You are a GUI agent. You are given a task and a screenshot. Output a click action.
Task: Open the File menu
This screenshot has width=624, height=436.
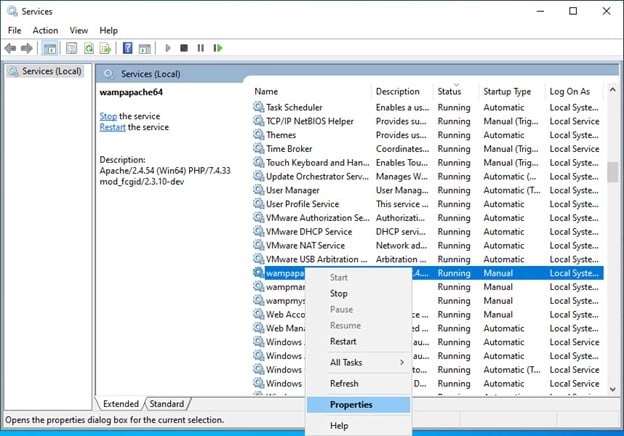[15, 30]
